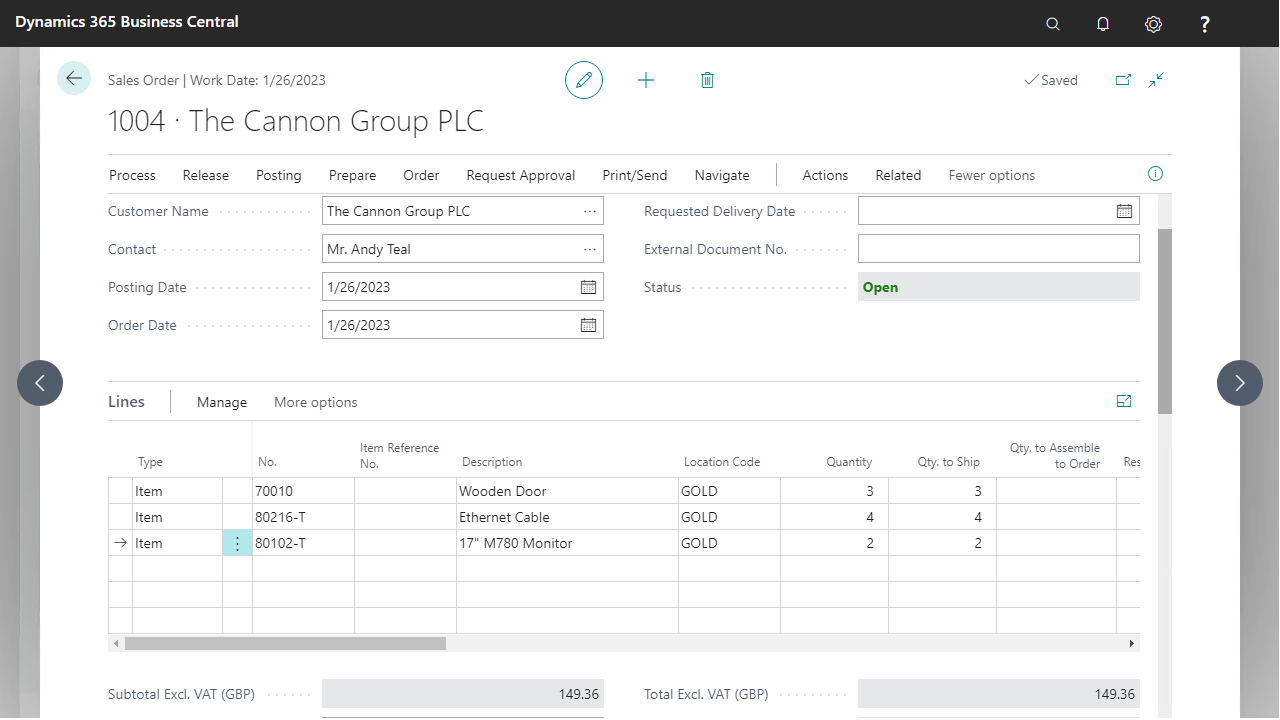This screenshot has height=720, width=1280.
Task: Delete the sales order via trash icon
Action: [707, 80]
